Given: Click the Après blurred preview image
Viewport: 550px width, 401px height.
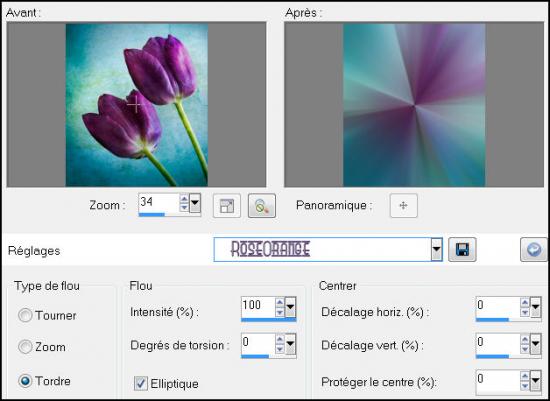Looking at the screenshot, I should 414,105.
